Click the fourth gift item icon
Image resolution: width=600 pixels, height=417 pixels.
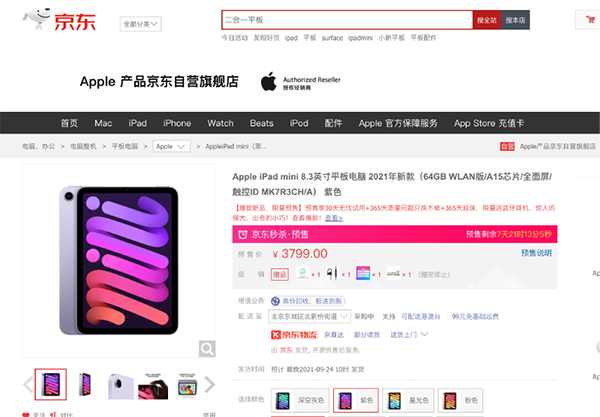click(393, 274)
